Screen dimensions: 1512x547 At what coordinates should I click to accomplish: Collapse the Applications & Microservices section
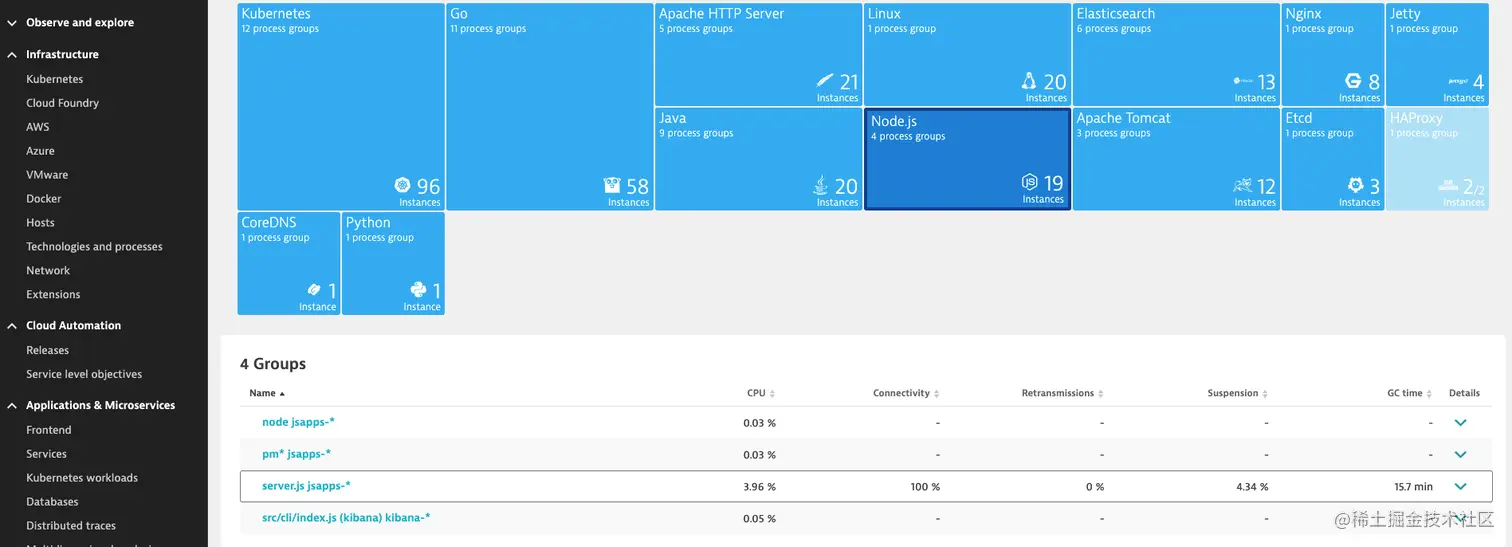(x=12, y=405)
